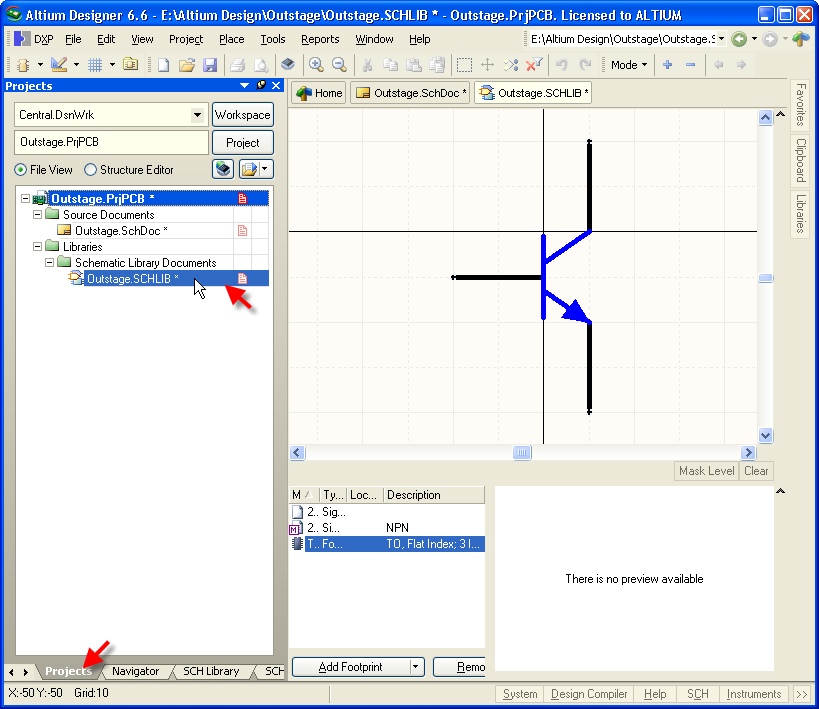The width and height of the screenshot is (819, 709).
Task: Open the Place menu
Action: pyautogui.click(x=231, y=39)
